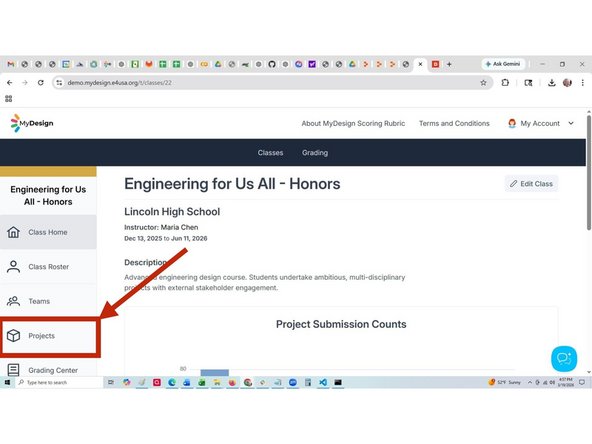Open Microsoft Edge from the taskbar
Screen dimensions: 592x444
172,382
